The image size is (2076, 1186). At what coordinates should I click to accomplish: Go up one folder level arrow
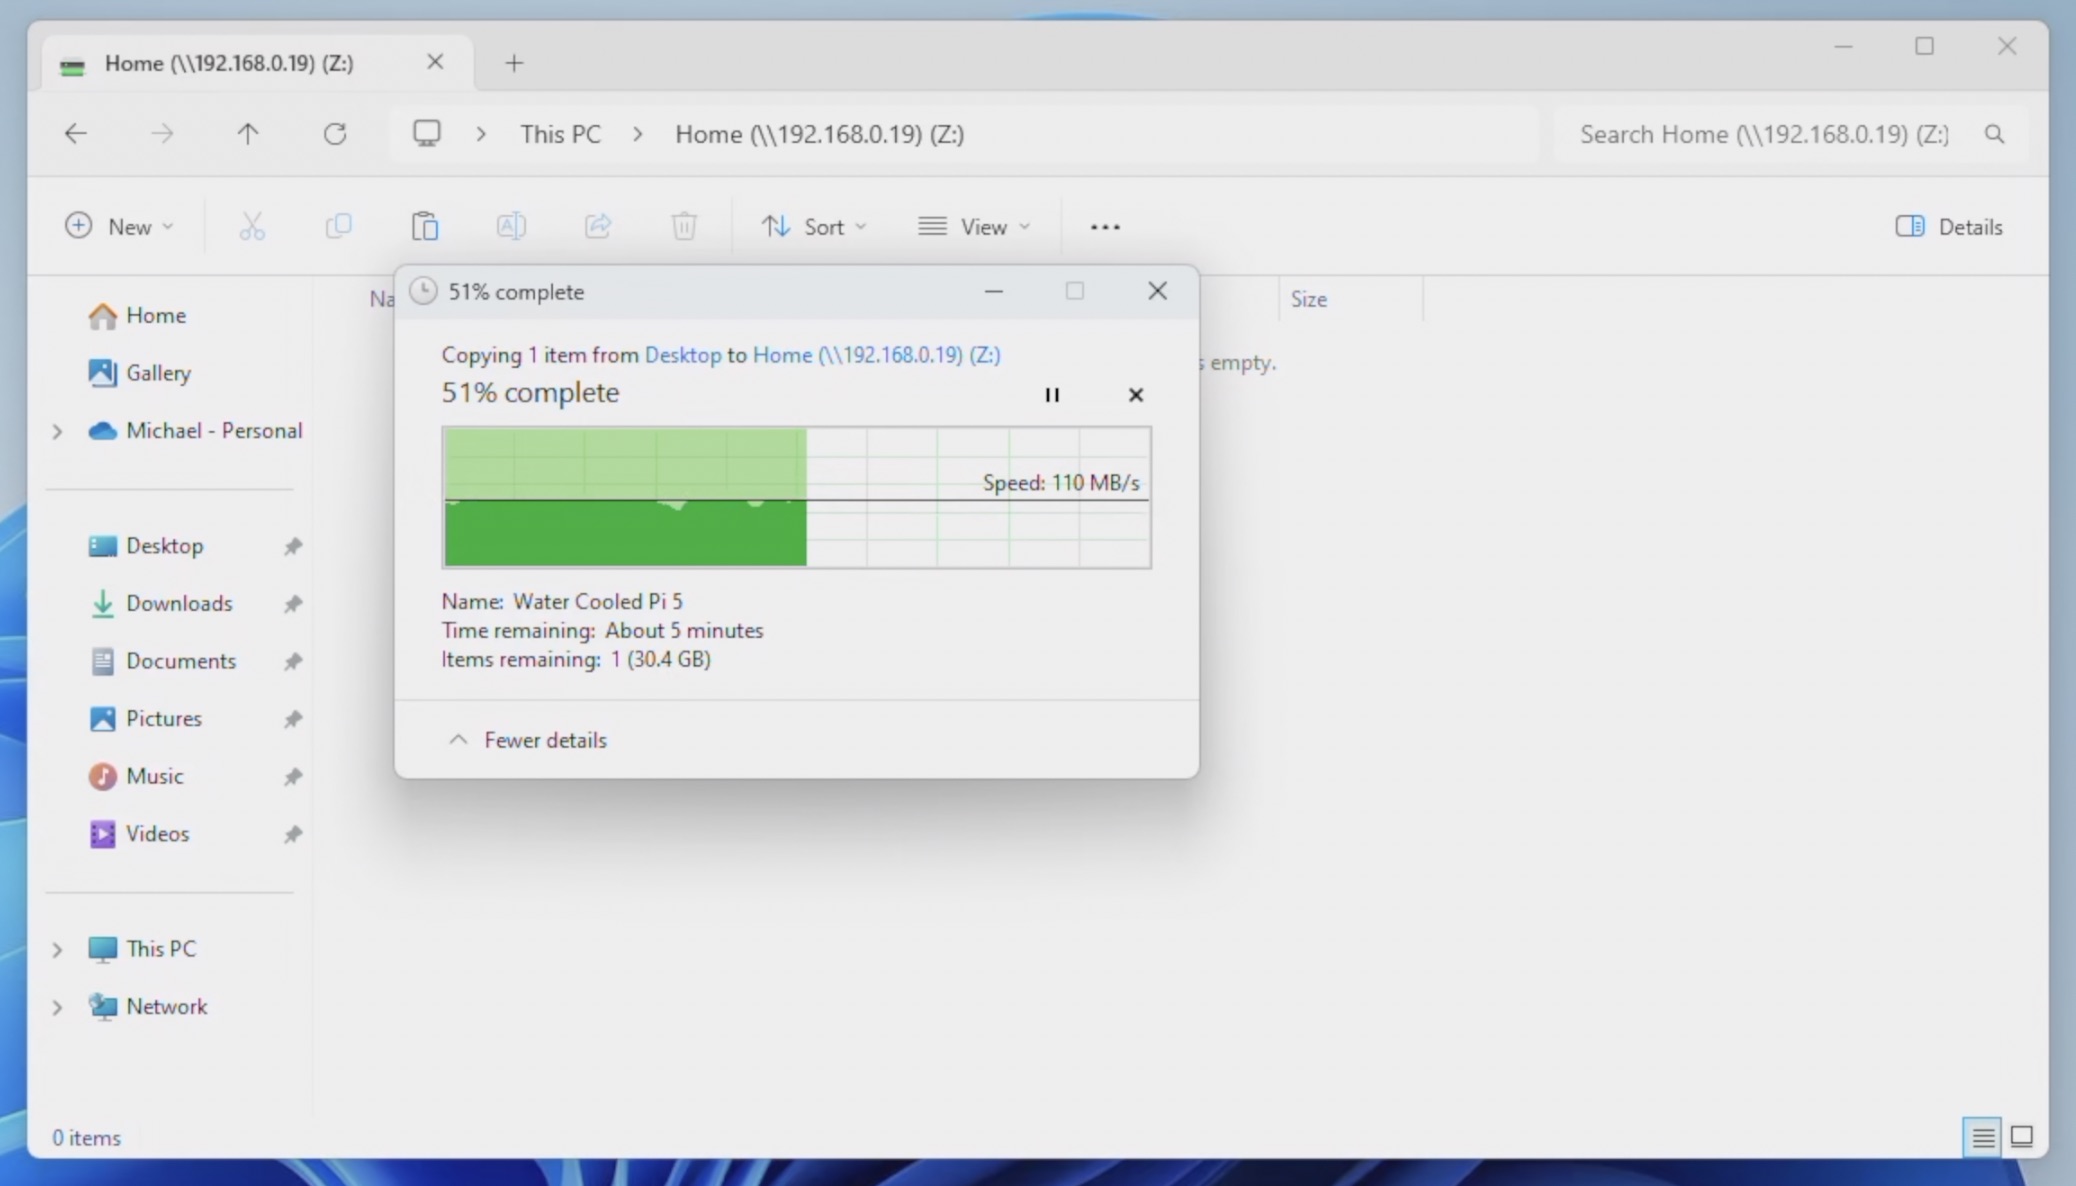click(x=248, y=134)
